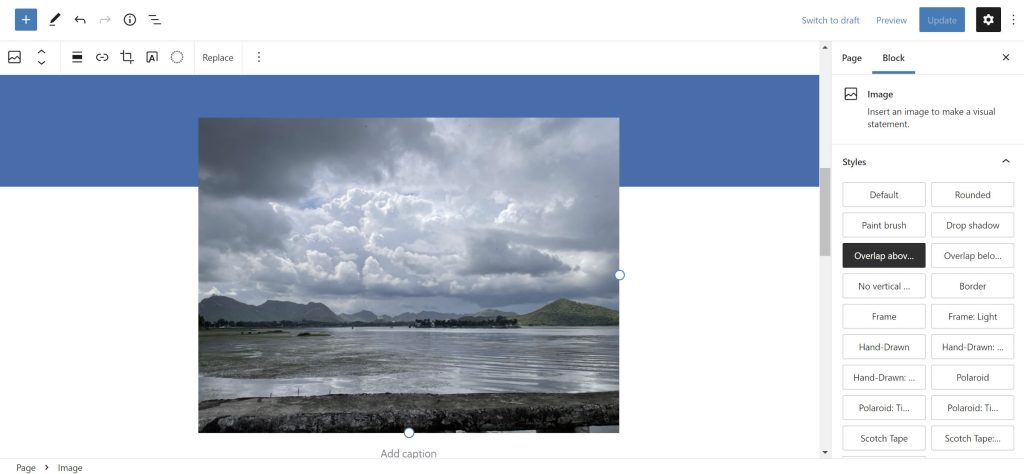Open the Settings gear panel
The height and width of the screenshot is (474, 1024).
pos(988,20)
